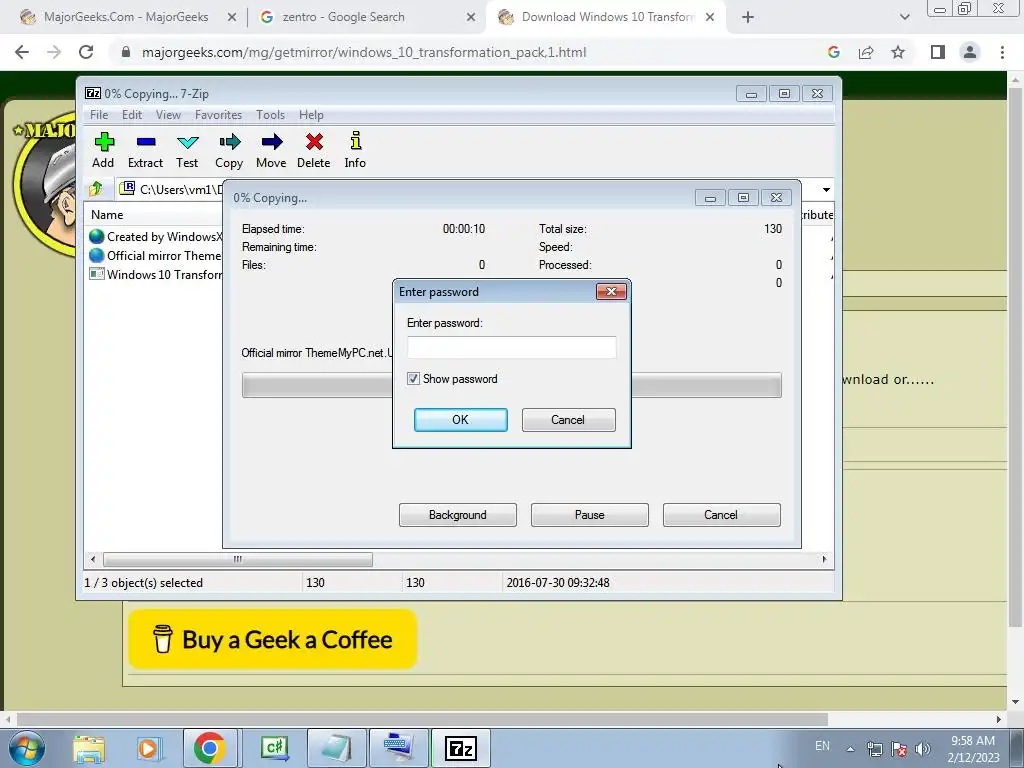Image resolution: width=1024 pixels, height=768 pixels.
Task: Open Chrome's side panel icon
Action: 938,52
